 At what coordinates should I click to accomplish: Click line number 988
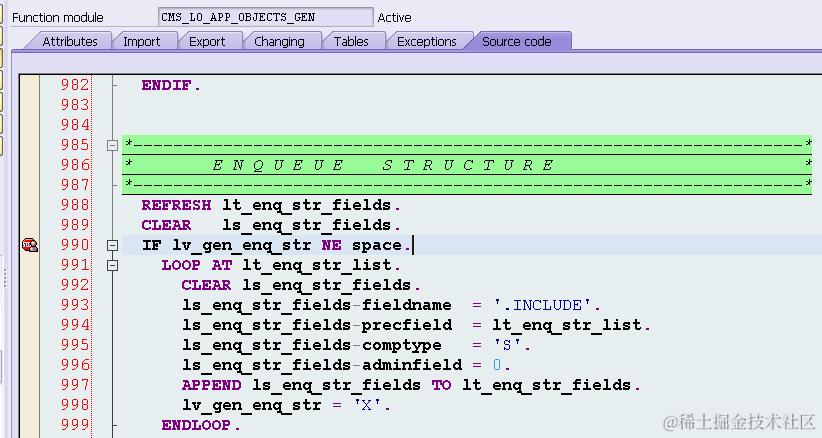[x=75, y=205]
